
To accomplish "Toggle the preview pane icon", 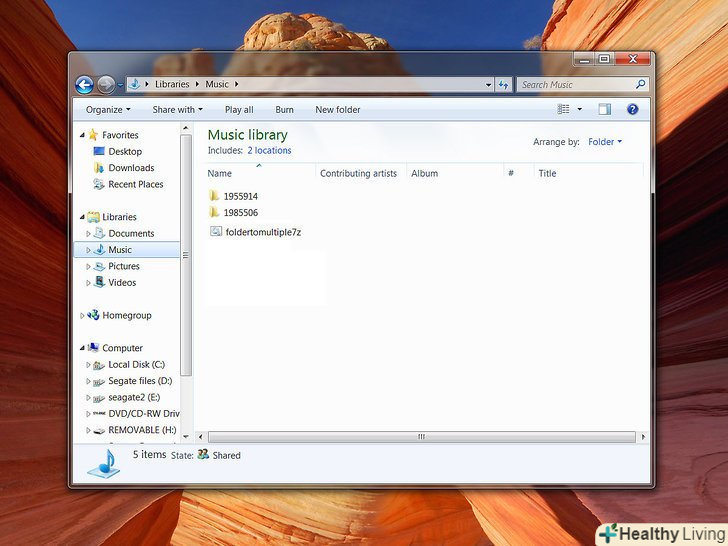I will point(604,110).
